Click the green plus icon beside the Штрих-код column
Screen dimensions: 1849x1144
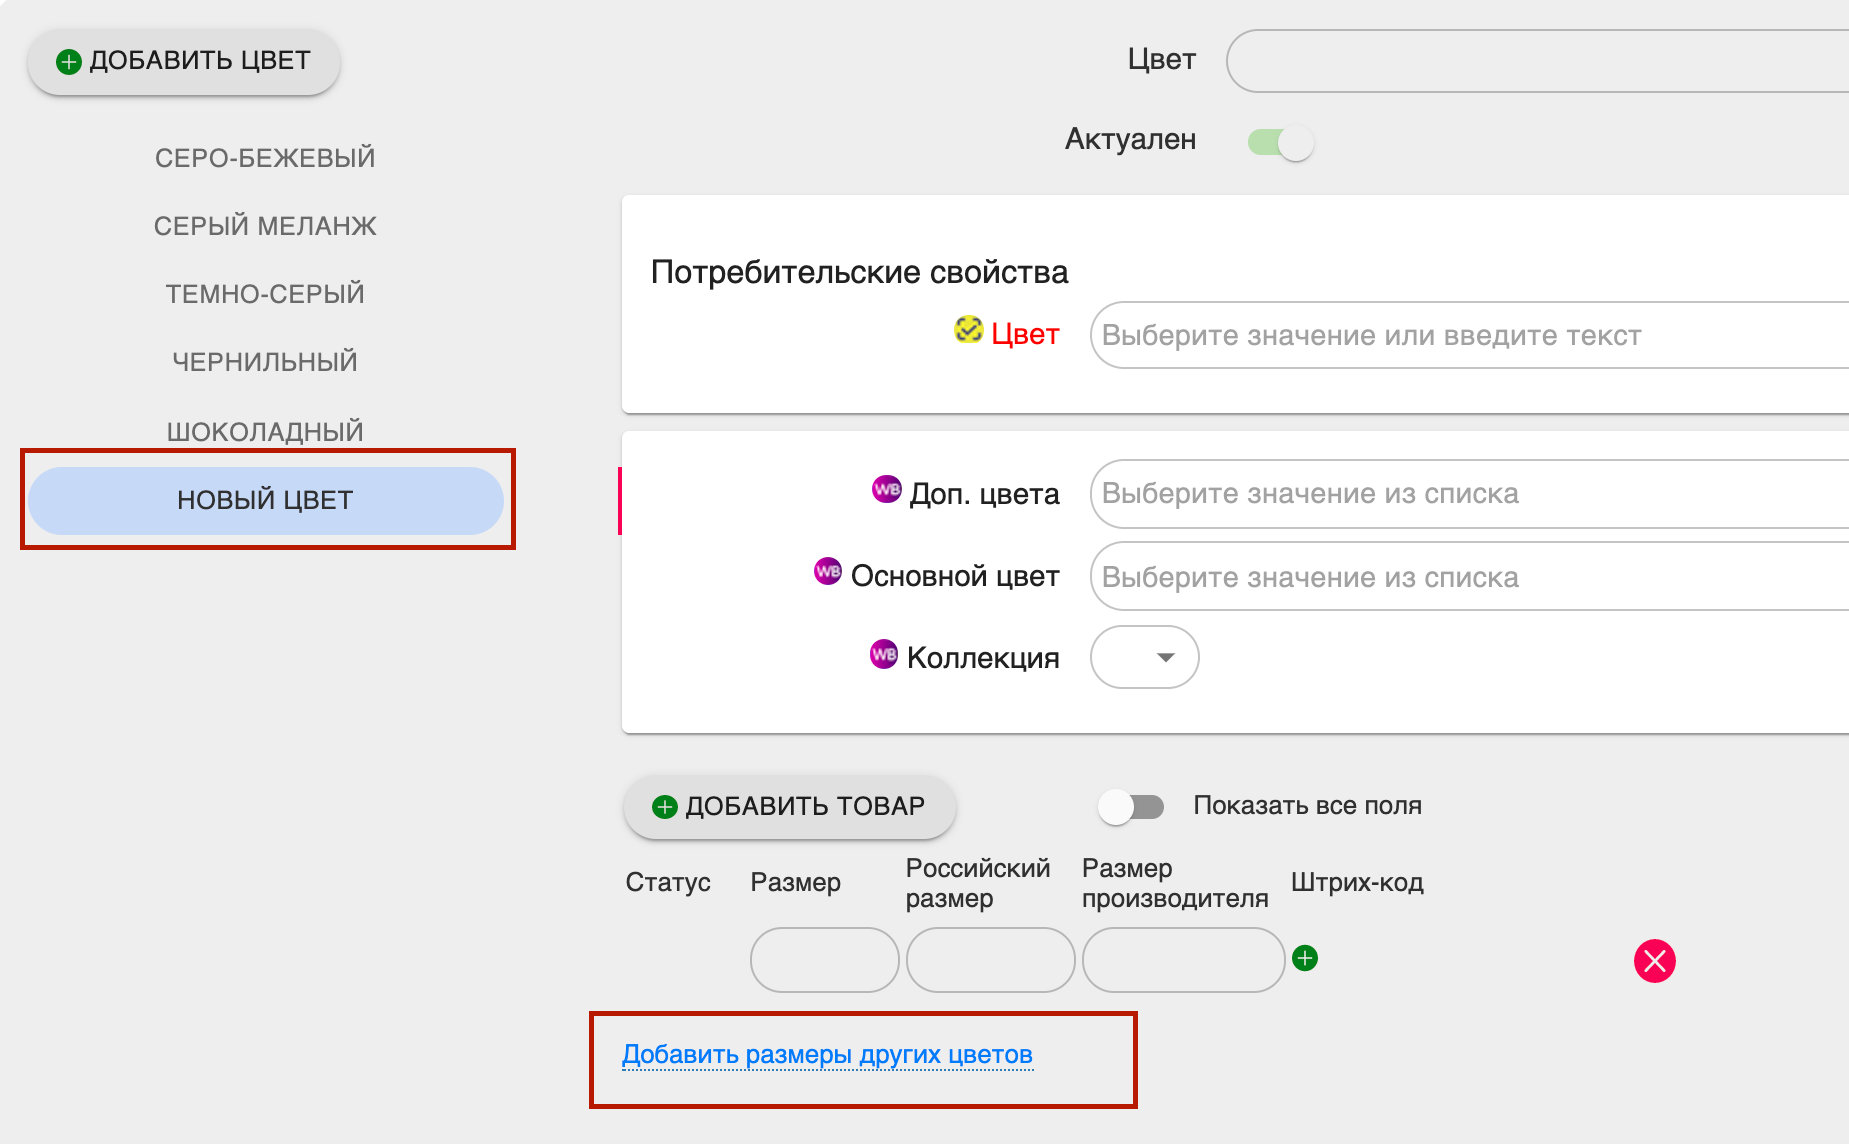point(1305,958)
